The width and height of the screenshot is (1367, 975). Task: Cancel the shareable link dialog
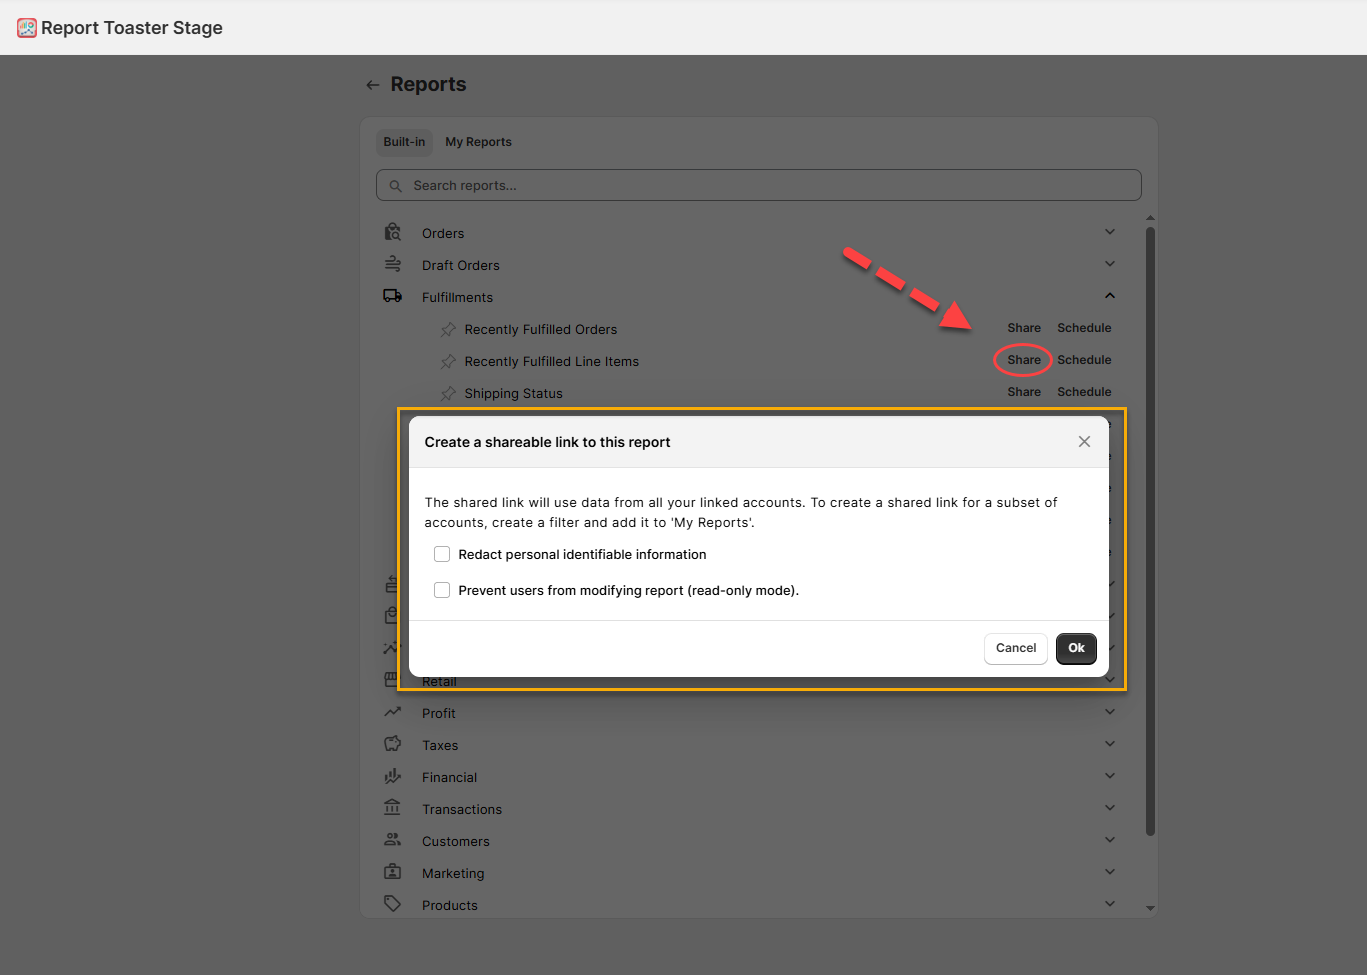1015,648
